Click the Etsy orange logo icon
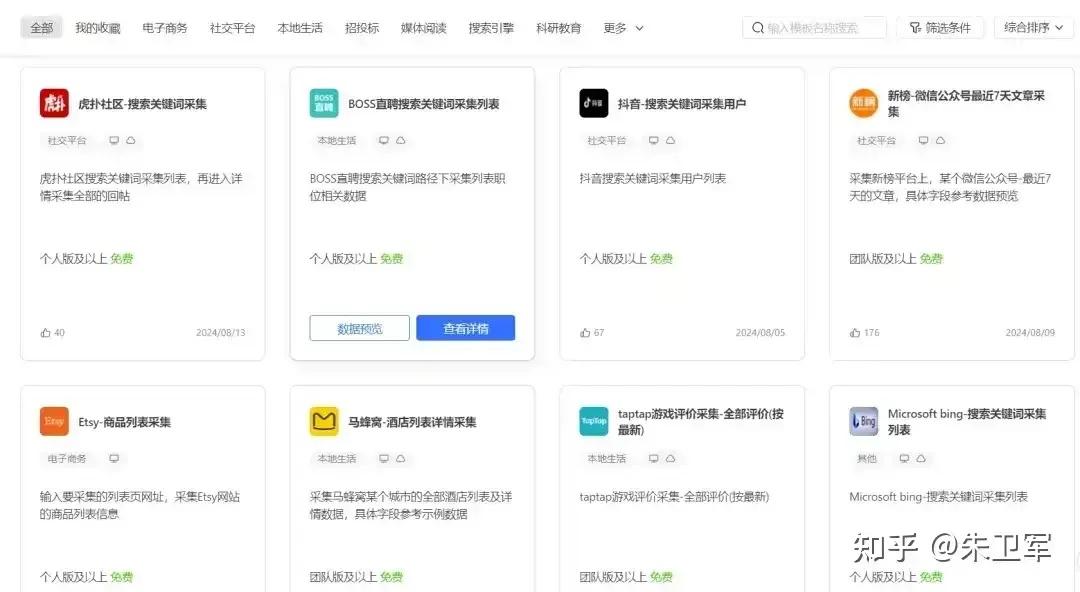Viewport: 1080px width, 592px height. pos(54,421)
